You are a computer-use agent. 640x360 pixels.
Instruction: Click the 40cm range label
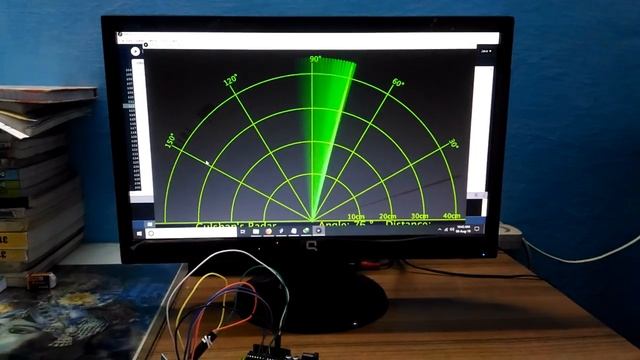(451, 216)
